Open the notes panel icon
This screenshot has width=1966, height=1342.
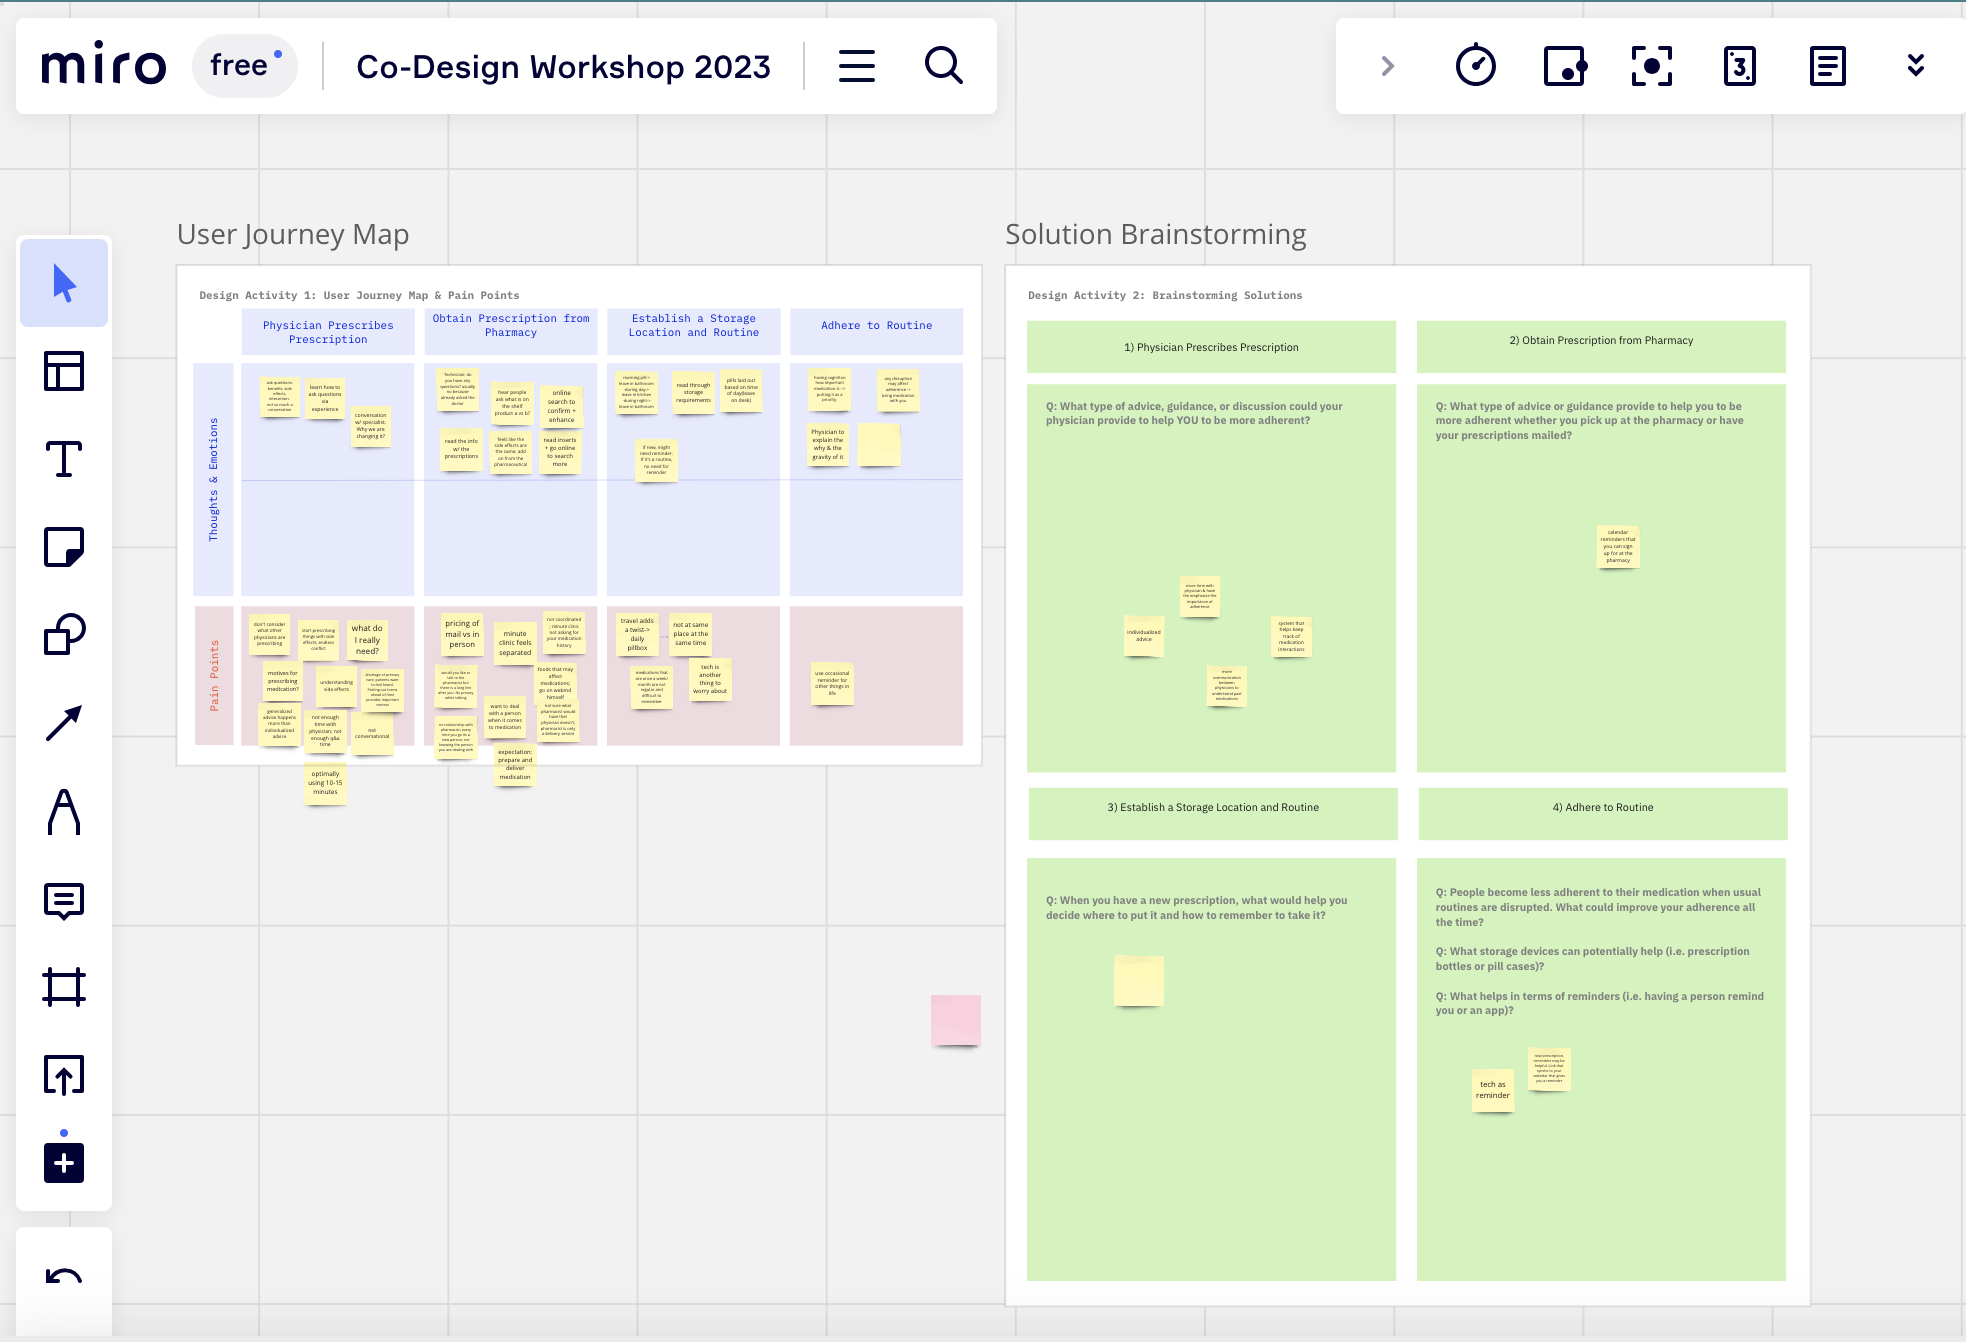click(1828, 66)
